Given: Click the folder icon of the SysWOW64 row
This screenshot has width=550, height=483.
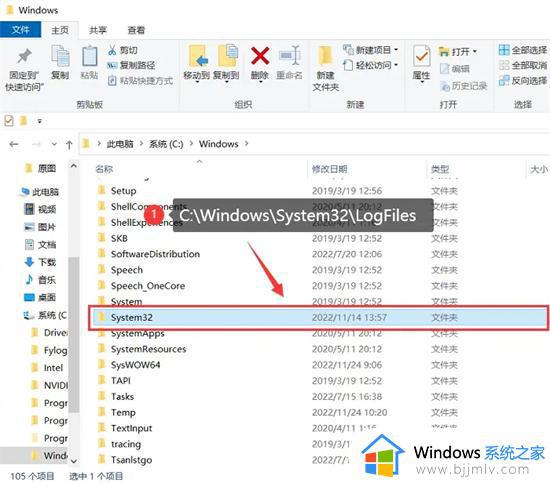Looking at the screenshot, I should click(102, 364).
